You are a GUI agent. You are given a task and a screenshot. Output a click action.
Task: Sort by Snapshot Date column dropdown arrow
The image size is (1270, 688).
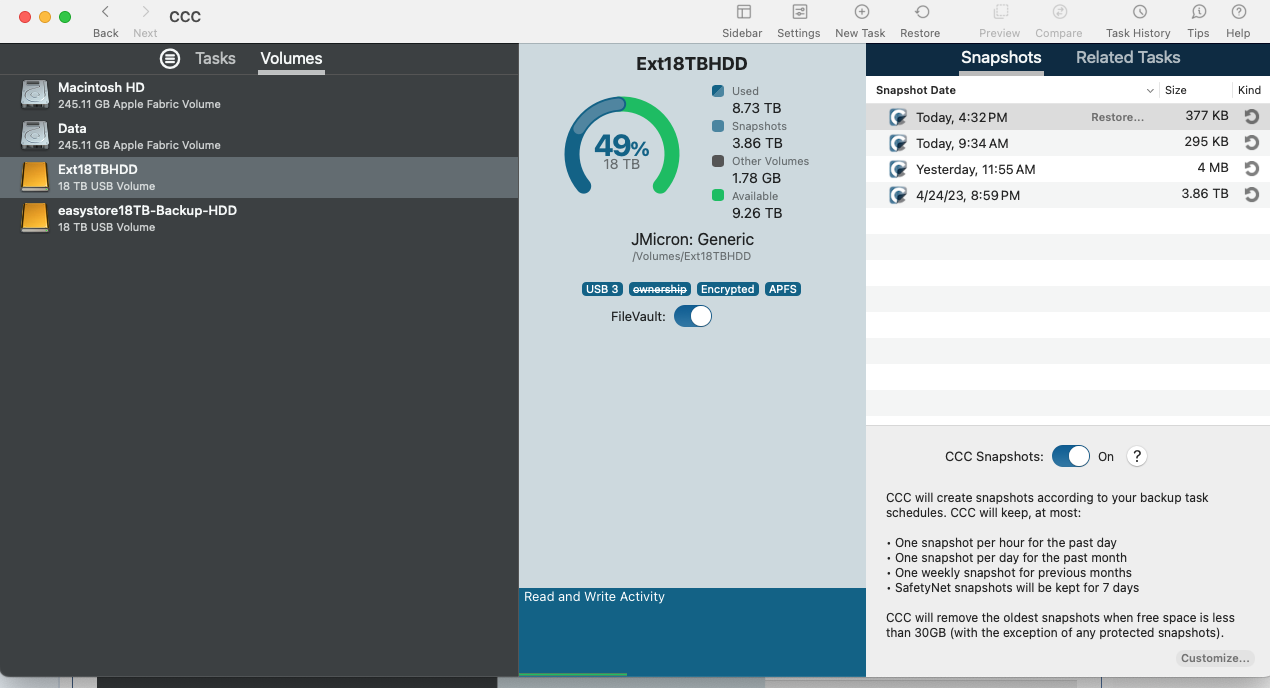(x=1149, y=90)
